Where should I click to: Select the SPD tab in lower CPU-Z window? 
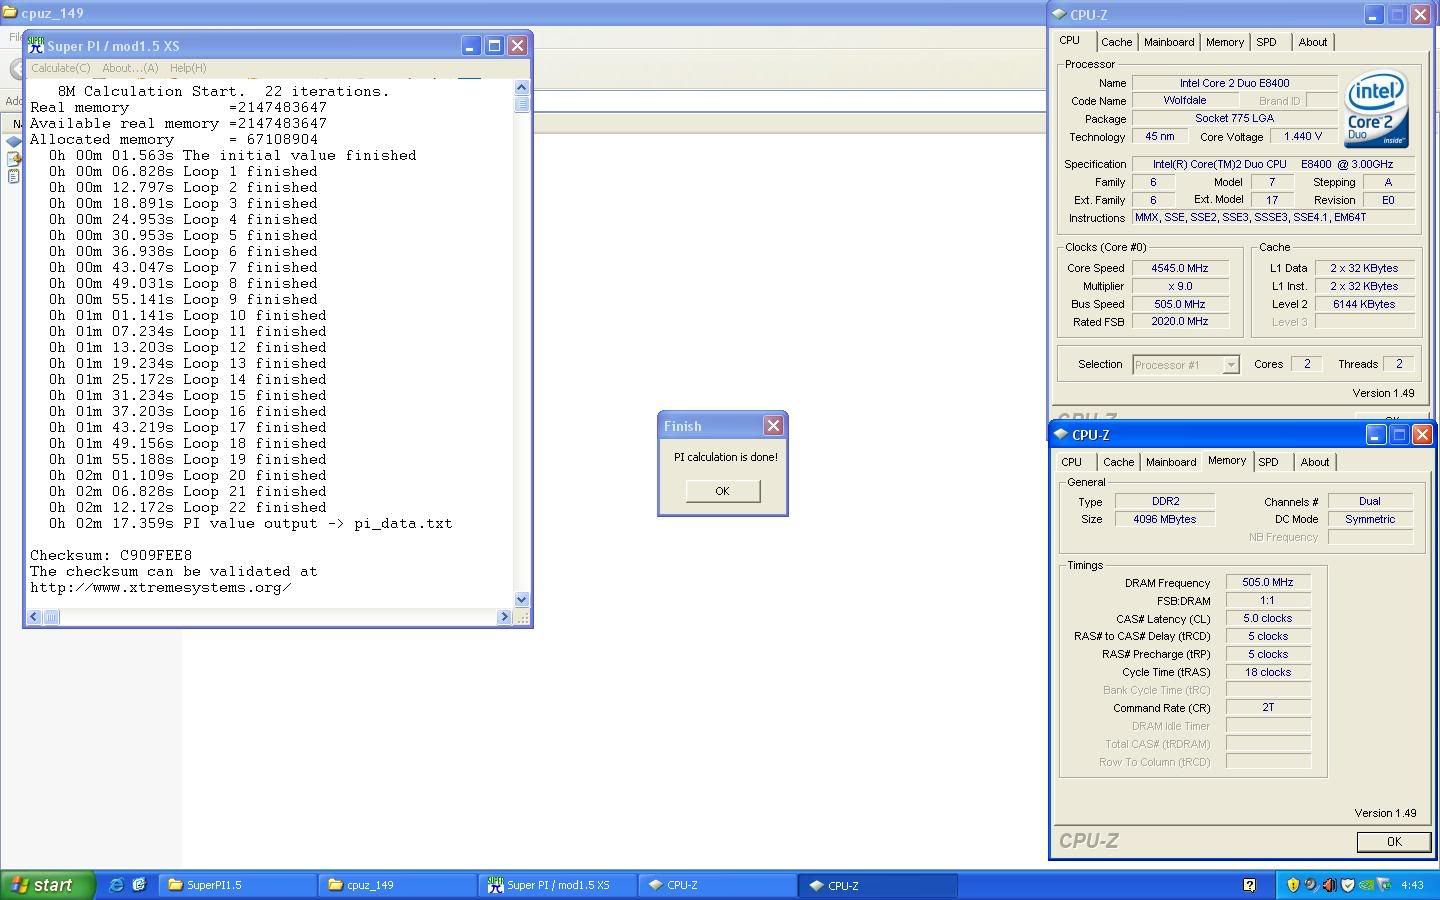tap(1268, 462)
